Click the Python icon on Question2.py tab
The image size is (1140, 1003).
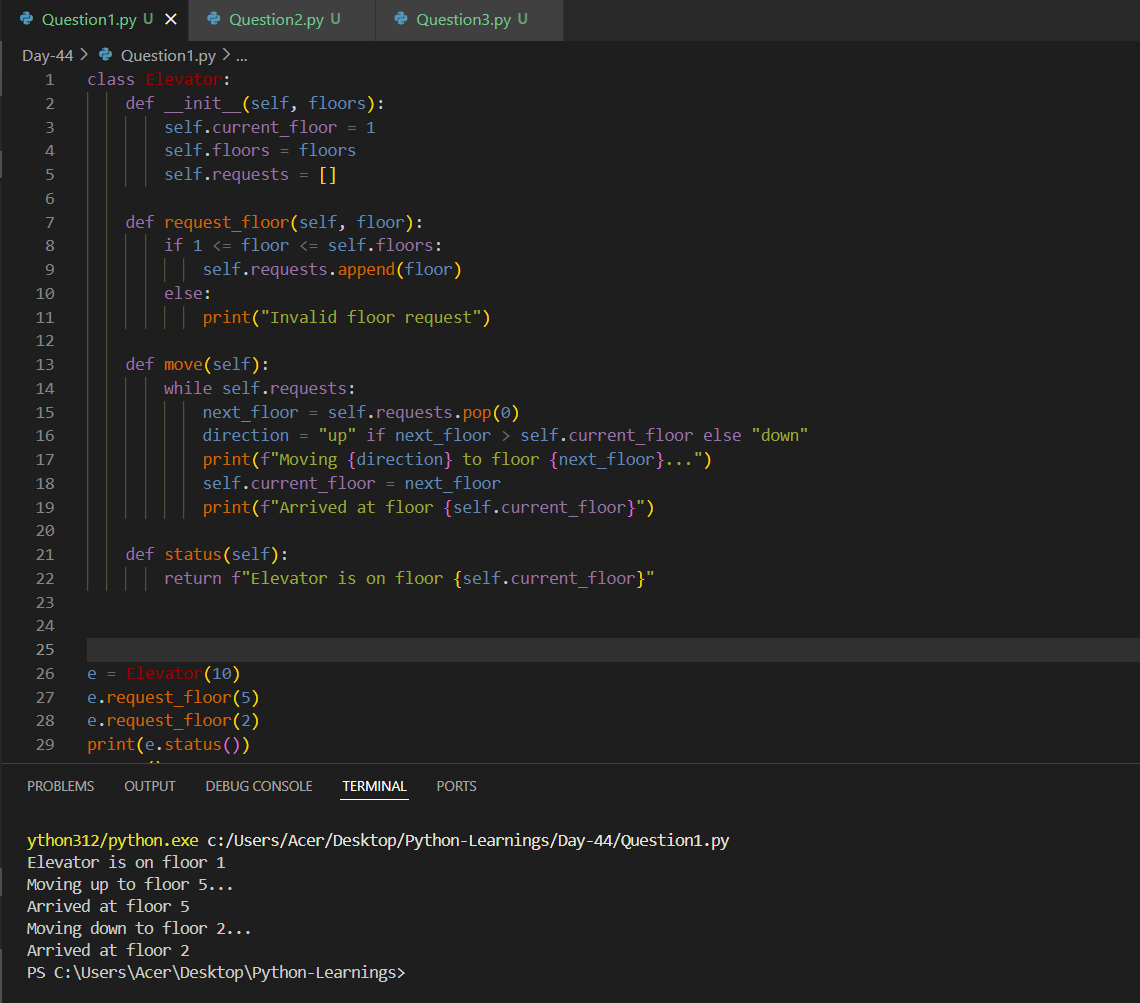[x=214, y=20]
